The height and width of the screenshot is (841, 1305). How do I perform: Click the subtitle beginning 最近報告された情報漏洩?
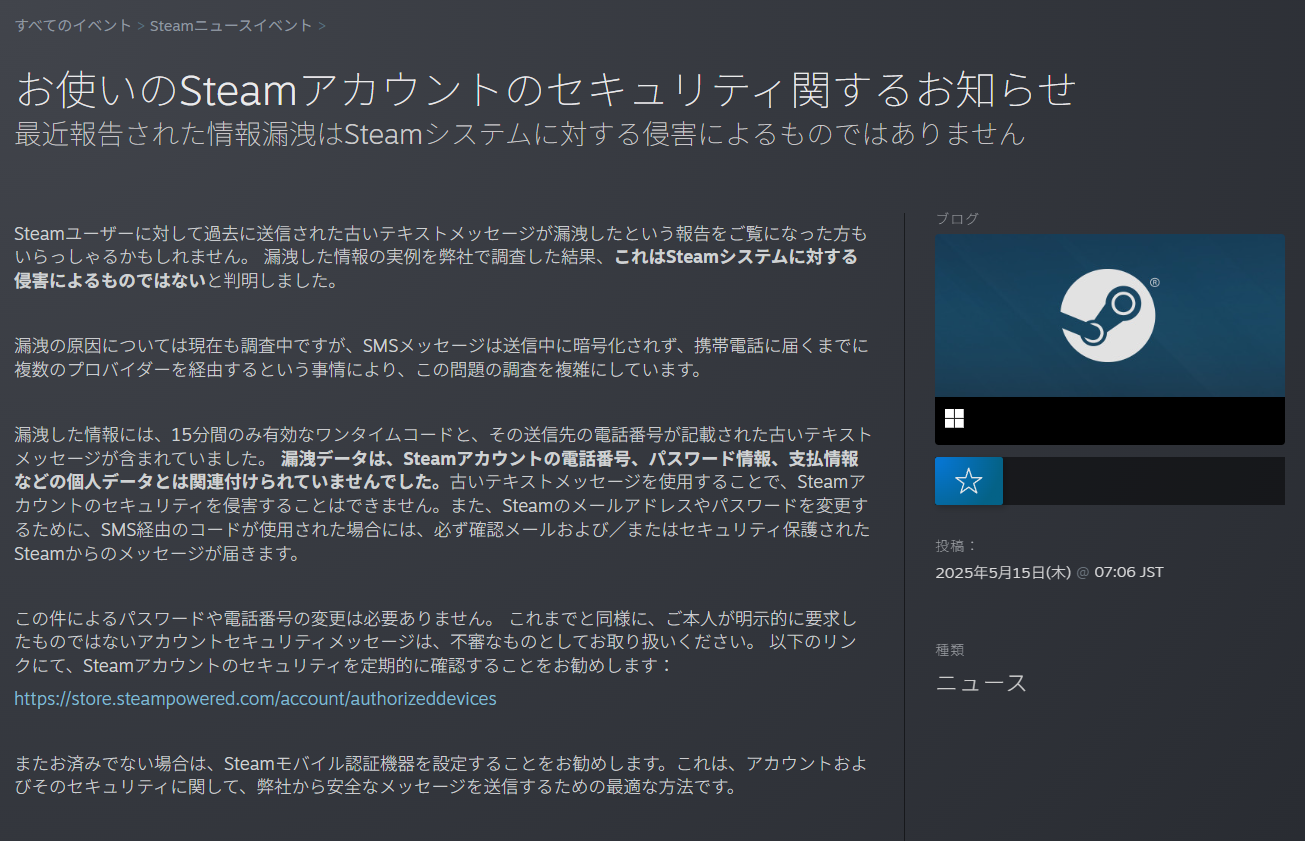tap(520, 133)
